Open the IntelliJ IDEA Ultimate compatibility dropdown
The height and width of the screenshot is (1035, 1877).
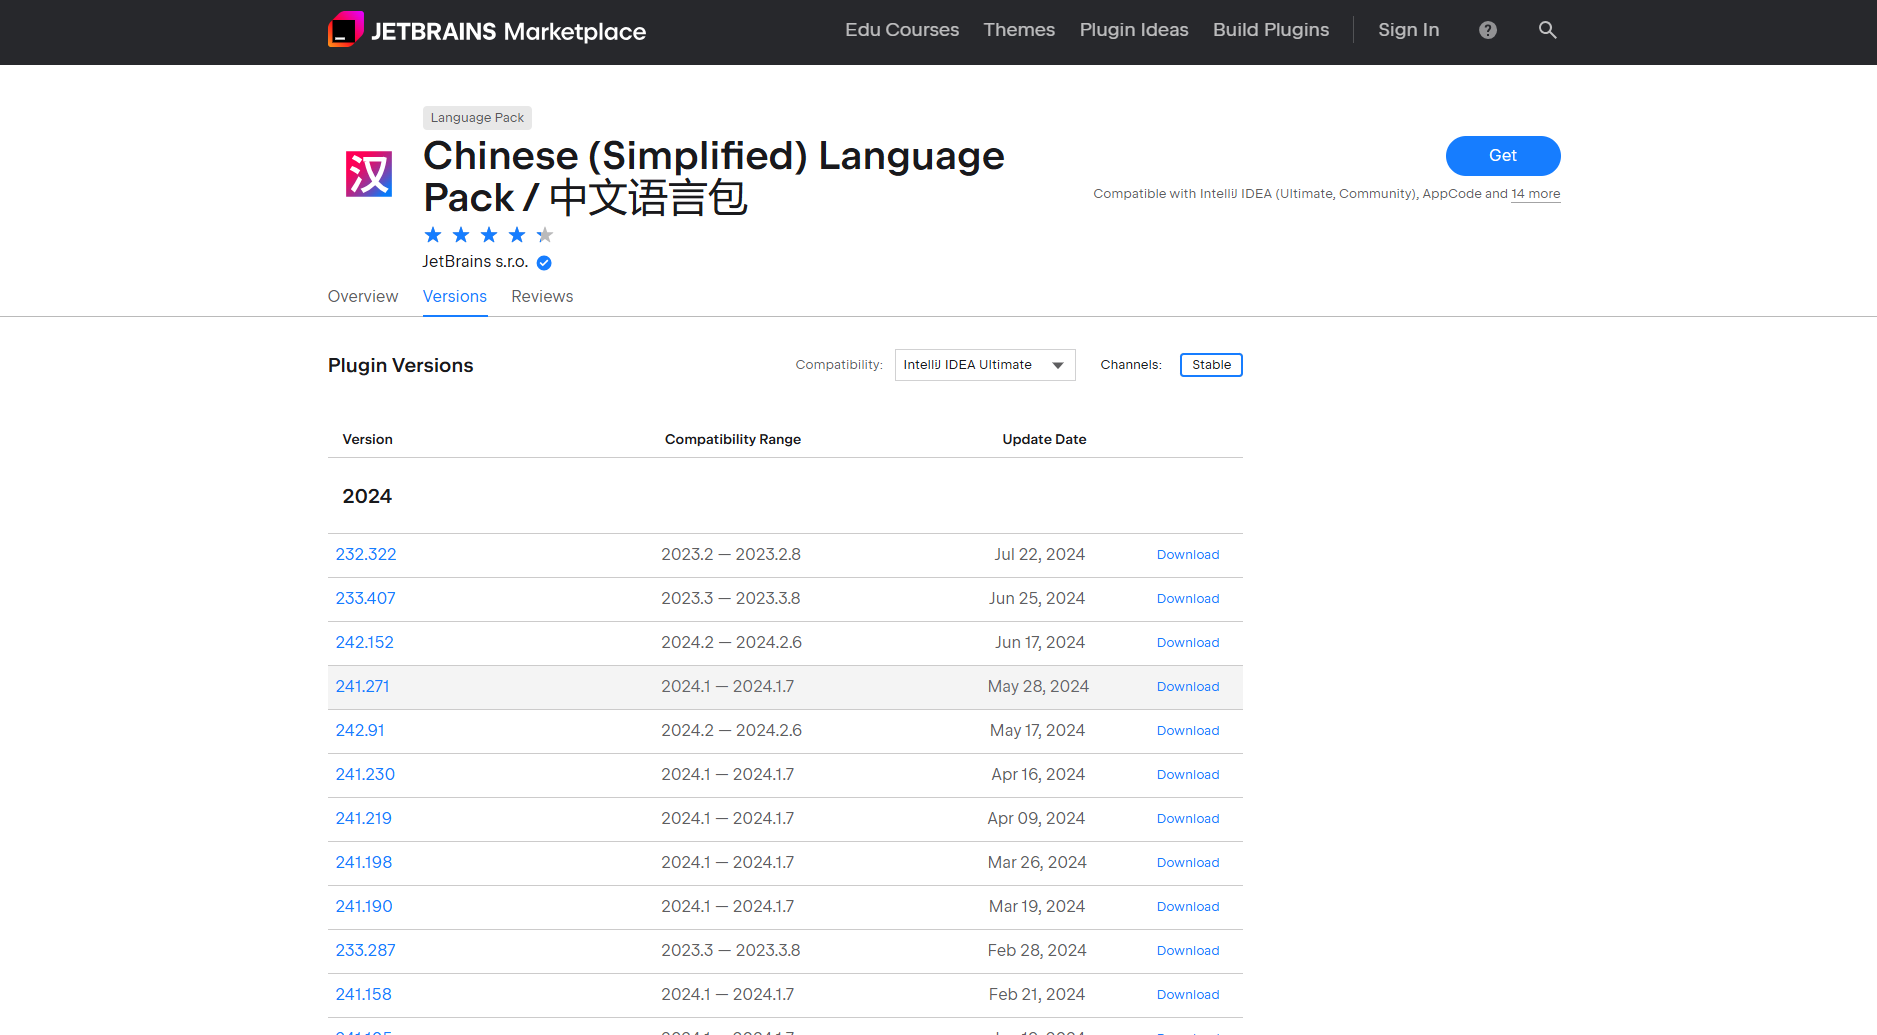[x=985, y=365]
